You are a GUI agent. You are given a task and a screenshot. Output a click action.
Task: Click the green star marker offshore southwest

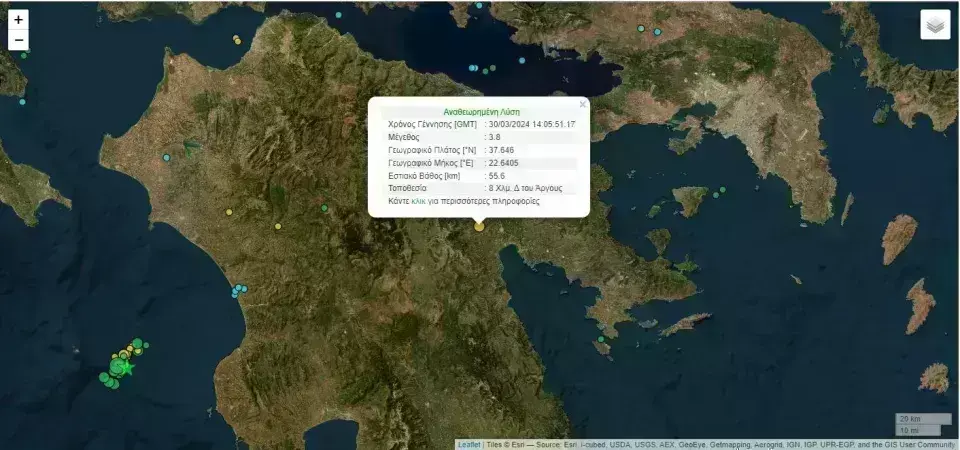point(127,368)
